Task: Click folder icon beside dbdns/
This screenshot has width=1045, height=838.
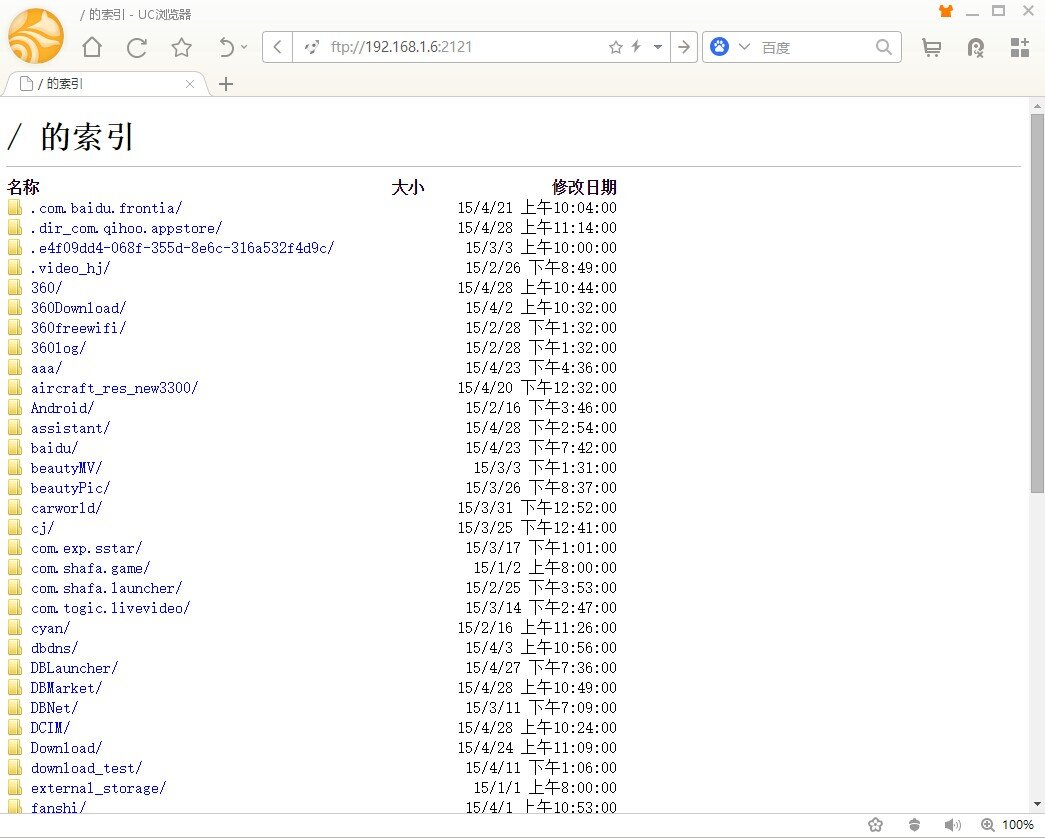Action: pyautogui.click(x=15, y=647)
